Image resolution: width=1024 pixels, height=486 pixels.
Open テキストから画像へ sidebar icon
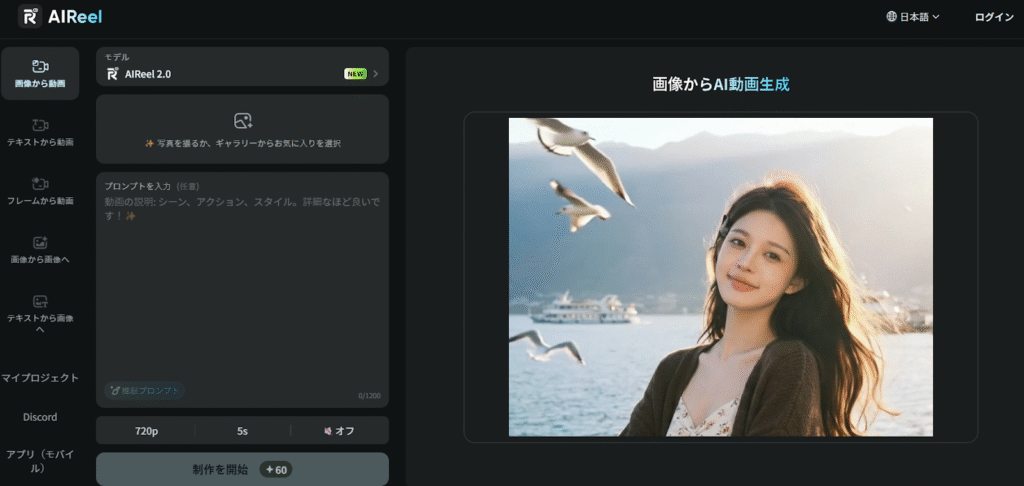pyautogui.click(x=40, y=301)
